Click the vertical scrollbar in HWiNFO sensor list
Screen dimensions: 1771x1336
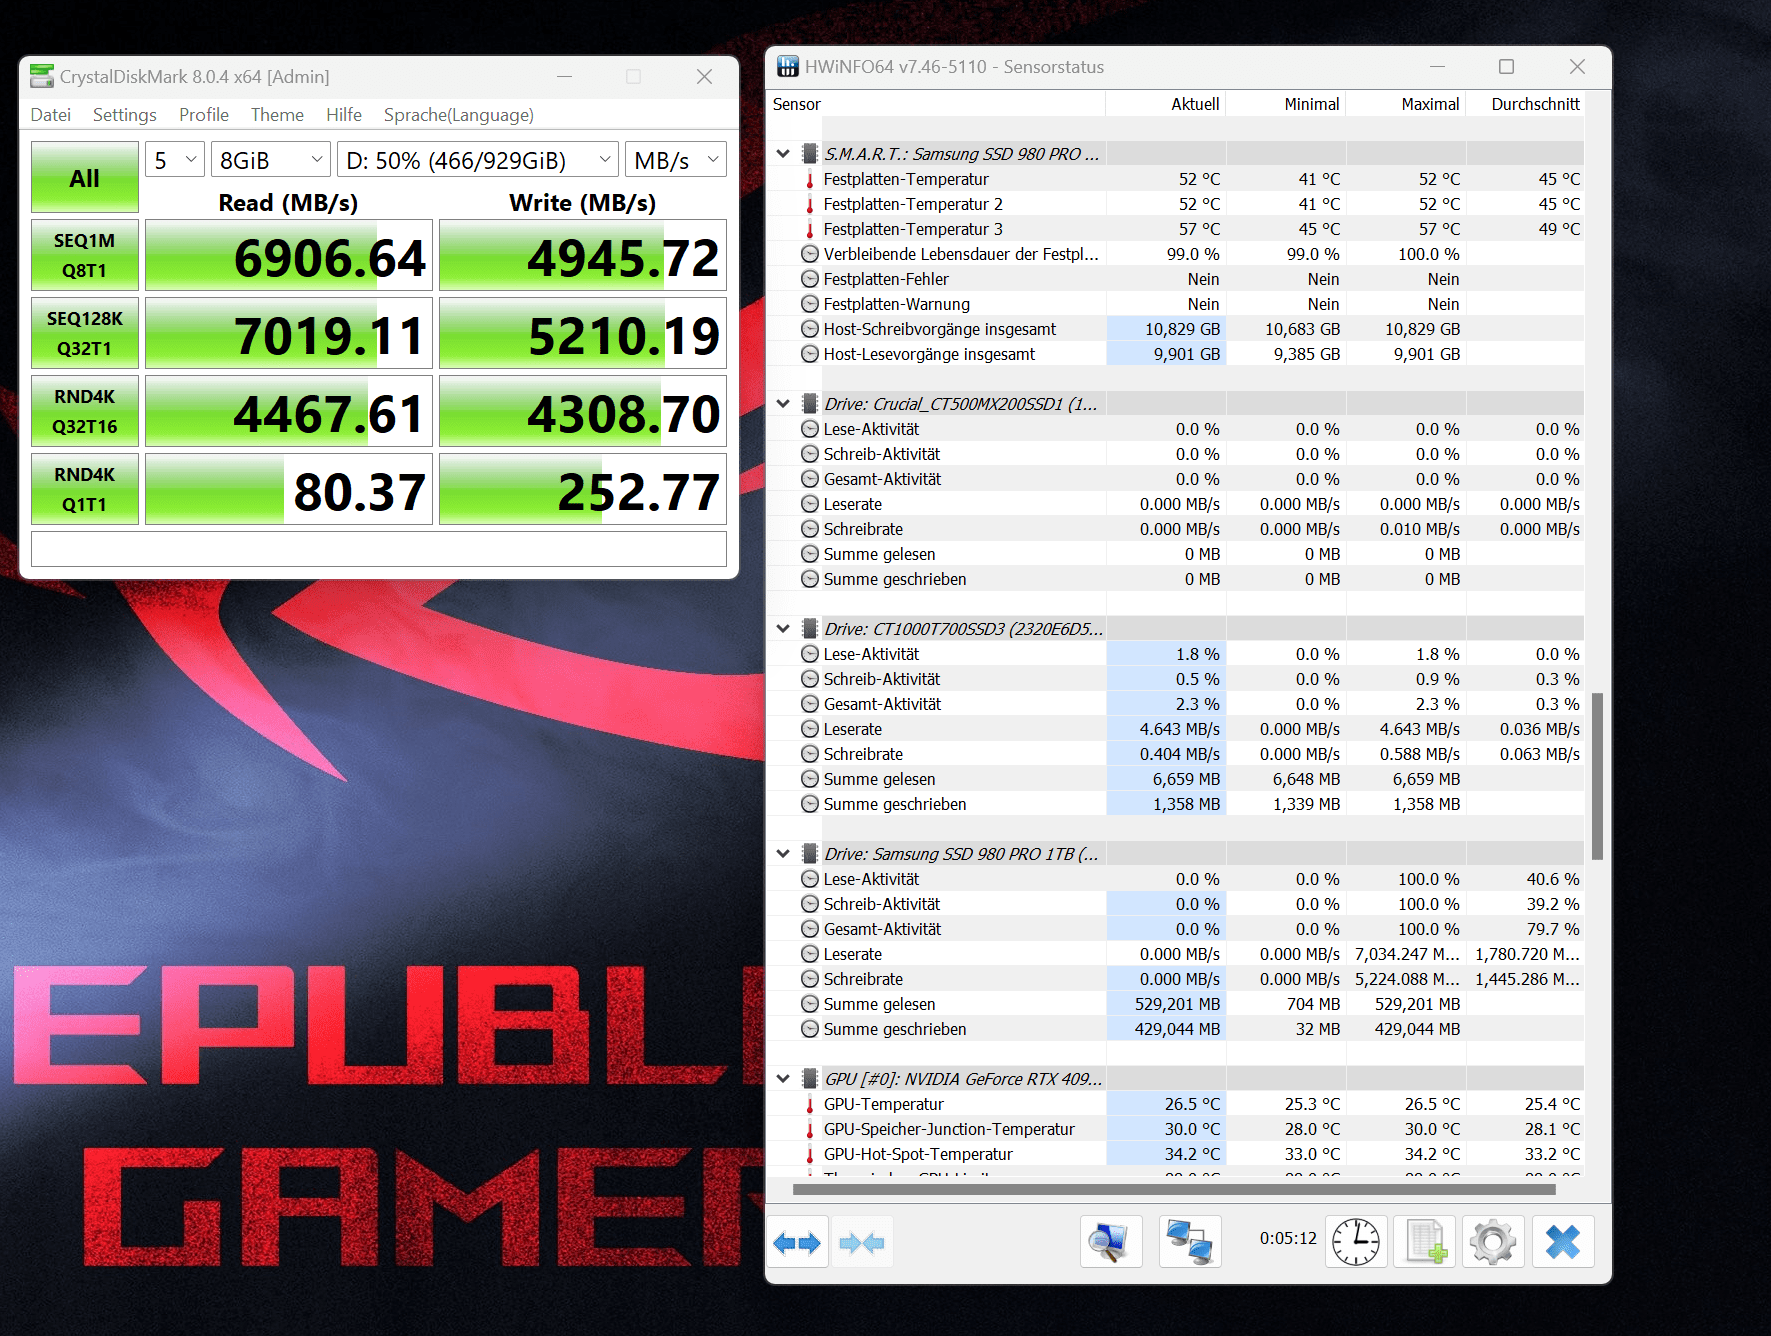[1597, 776]
